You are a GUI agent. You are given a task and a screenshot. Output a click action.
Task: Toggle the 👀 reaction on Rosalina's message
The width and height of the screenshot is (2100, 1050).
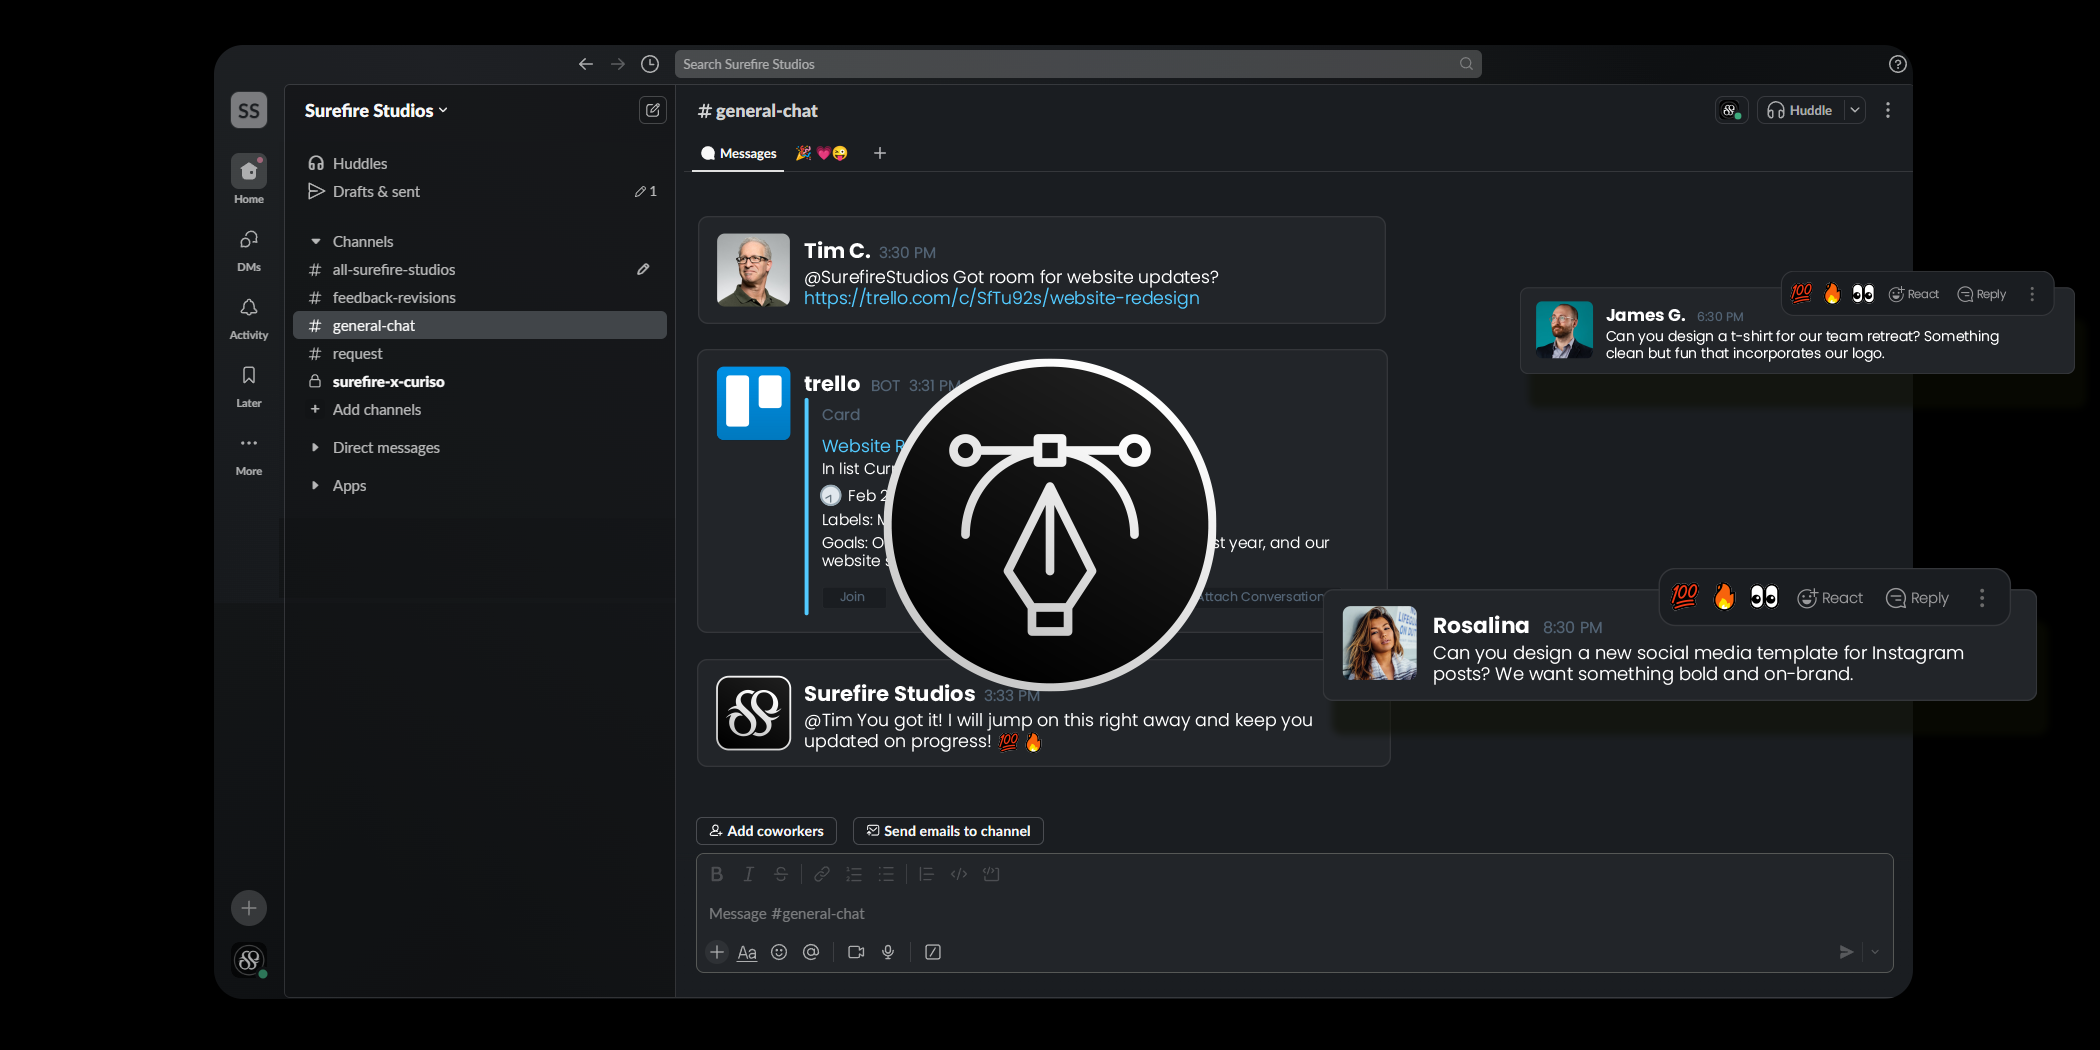point(1763,596)
